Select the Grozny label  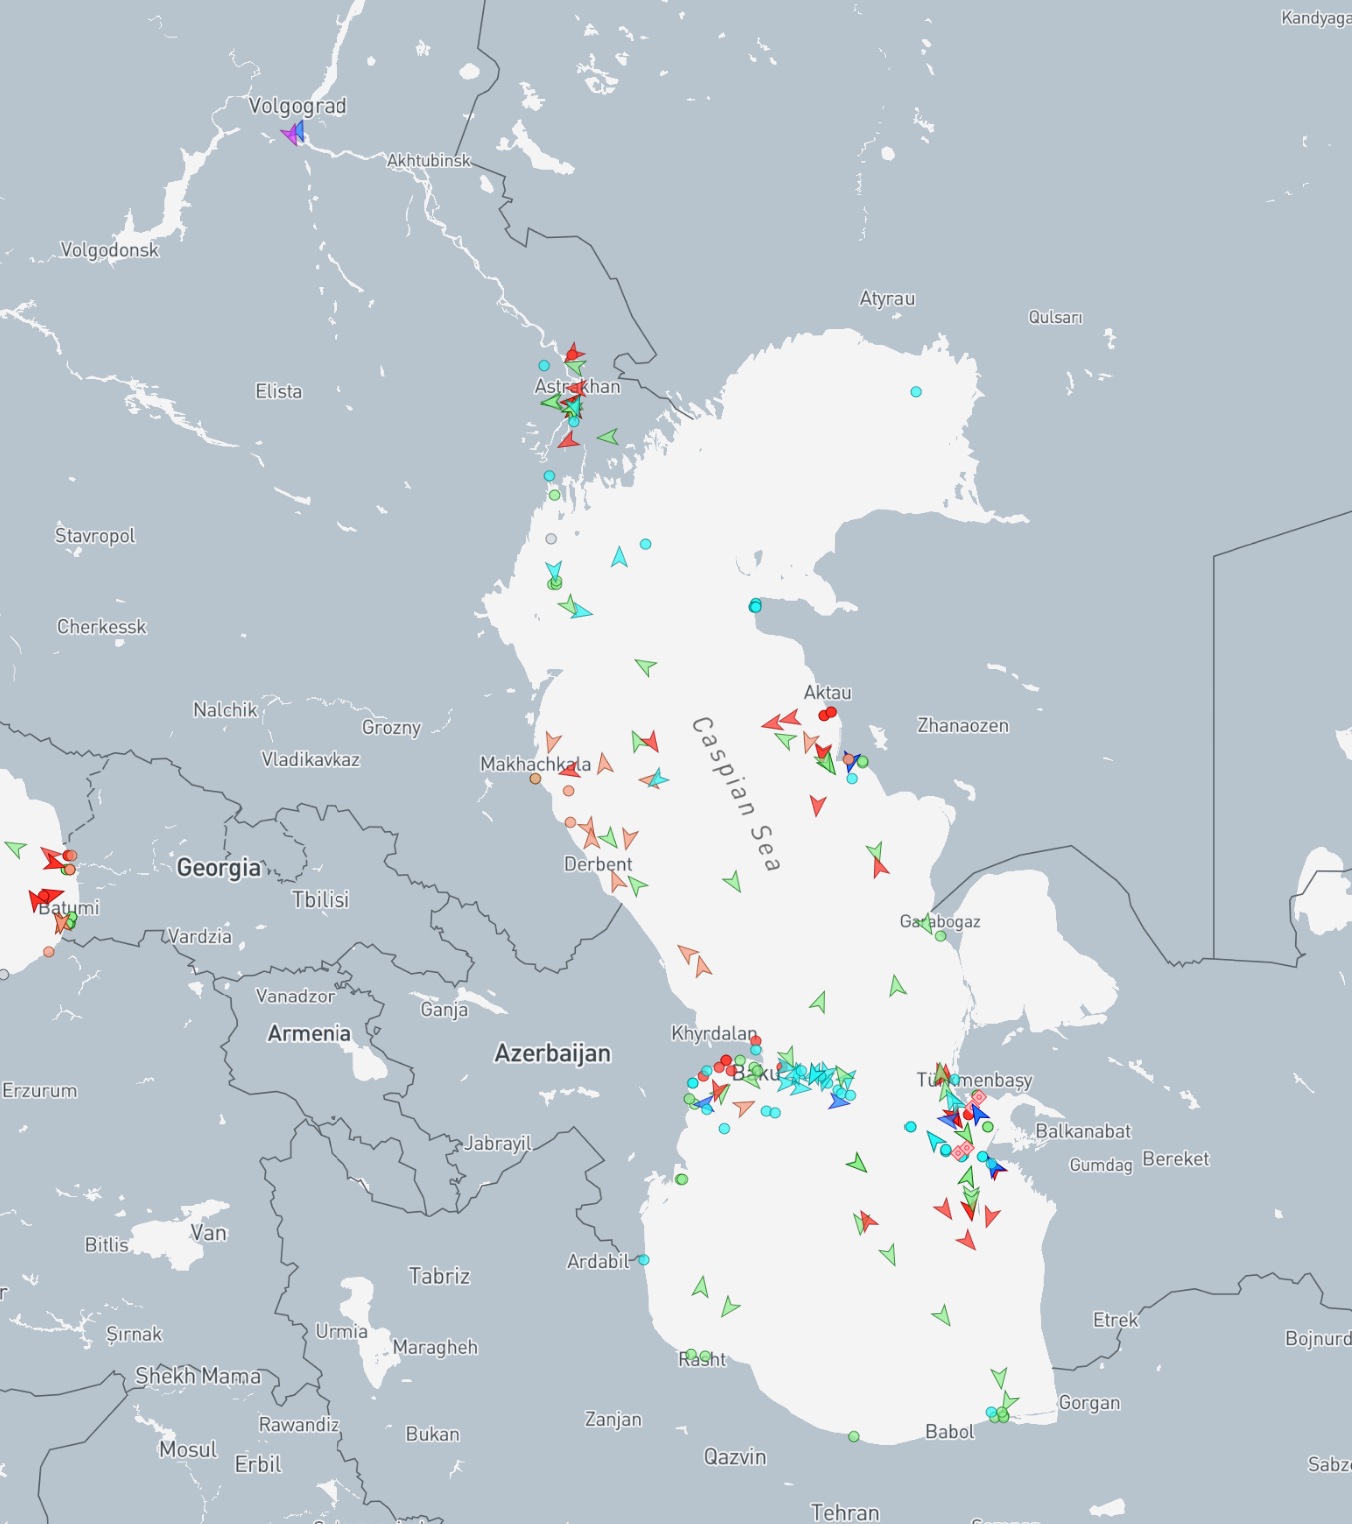(391, 728)
